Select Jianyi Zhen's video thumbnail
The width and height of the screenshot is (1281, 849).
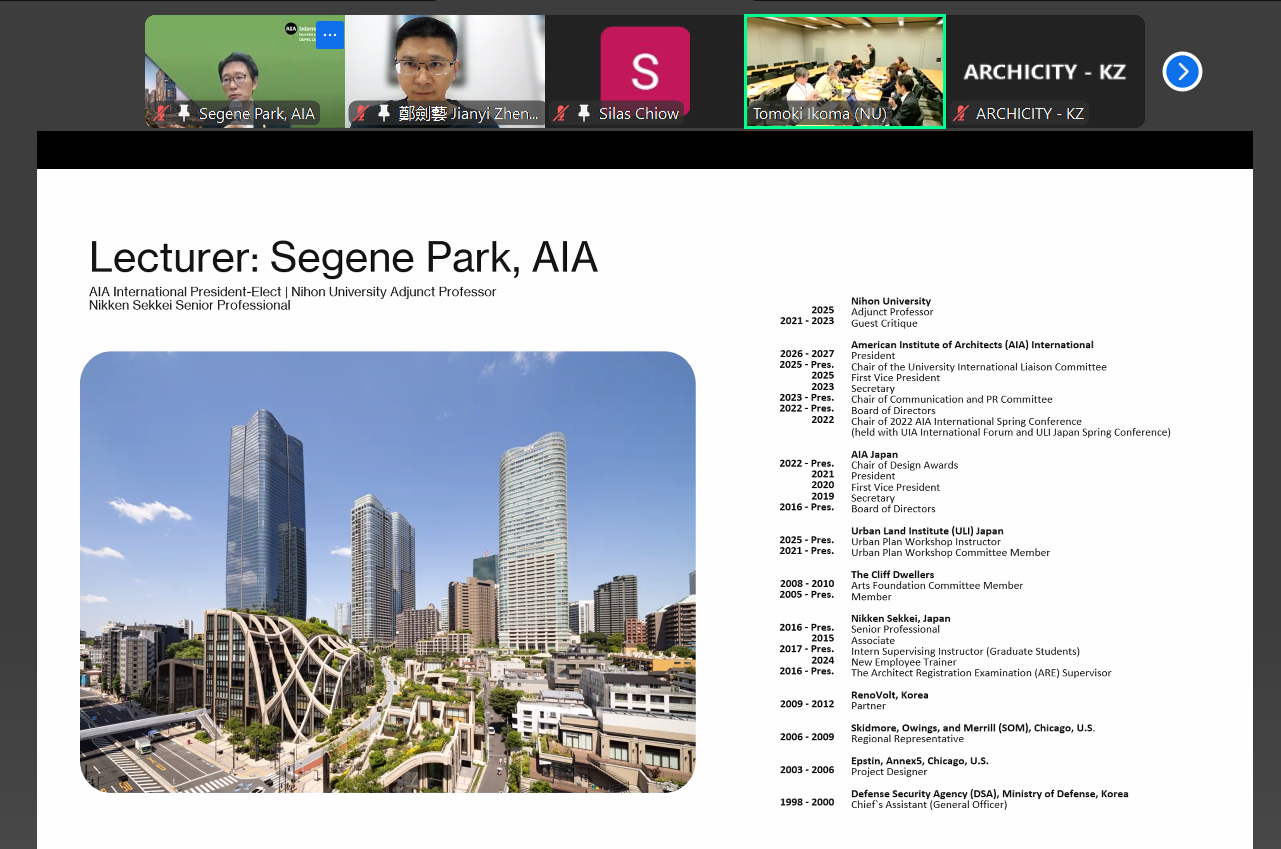[445, 71]
